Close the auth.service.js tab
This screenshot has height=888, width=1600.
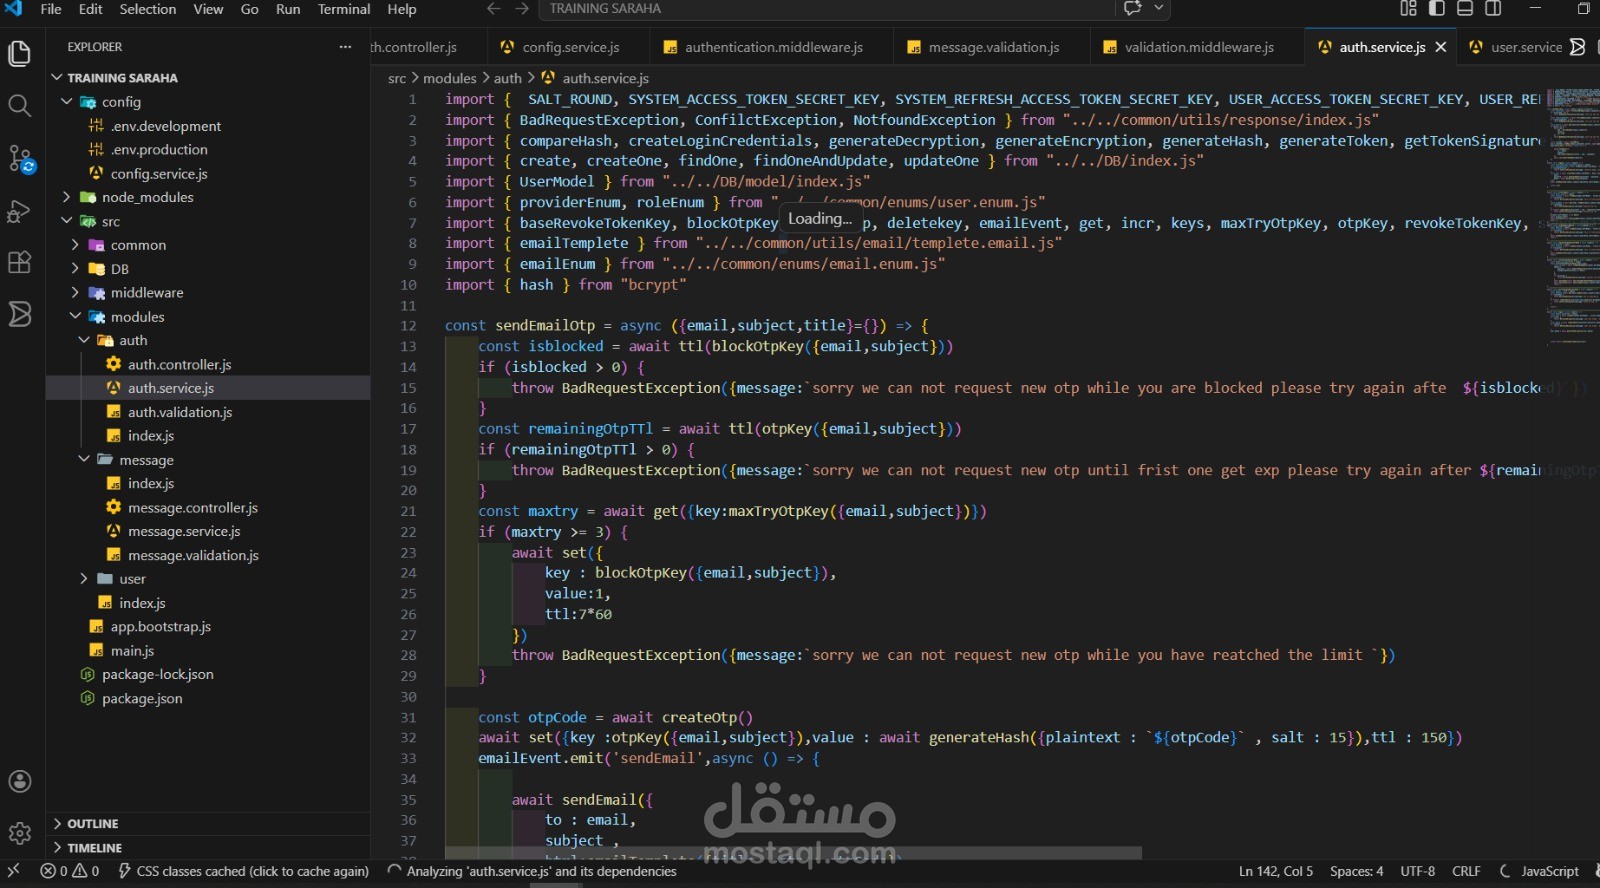(1441, 47)
